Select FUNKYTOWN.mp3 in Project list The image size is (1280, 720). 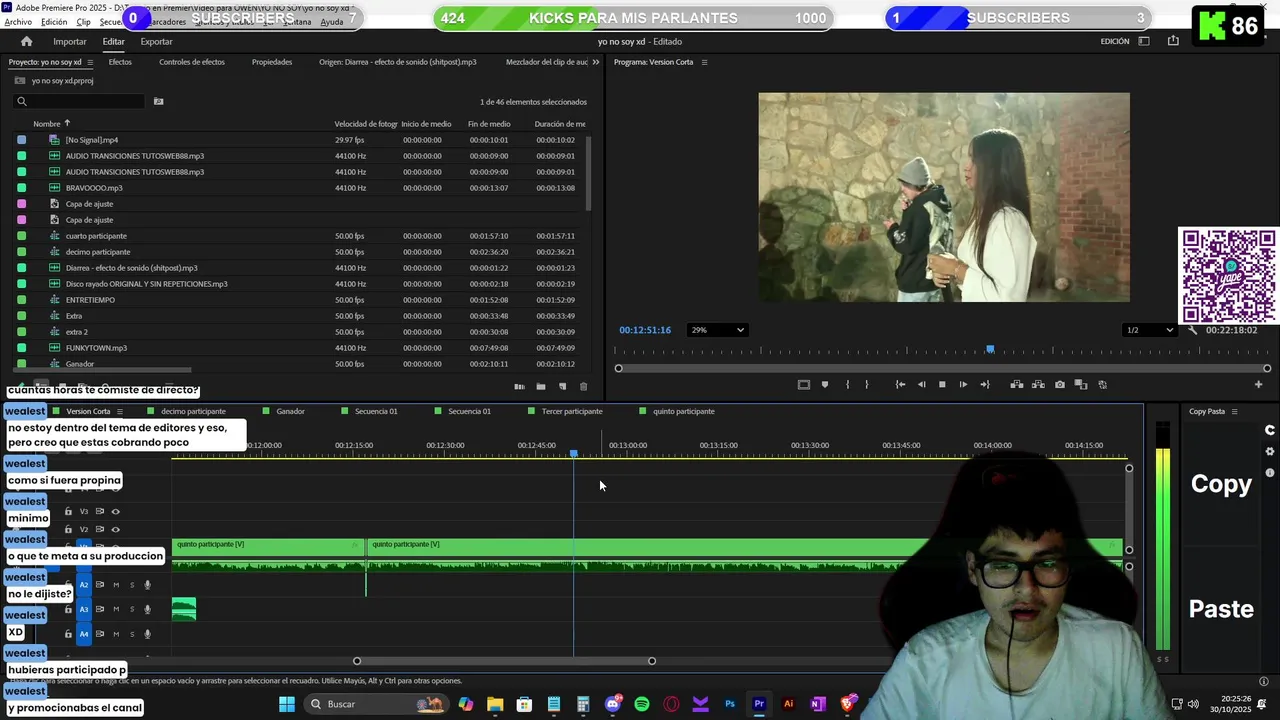[96, 348]
